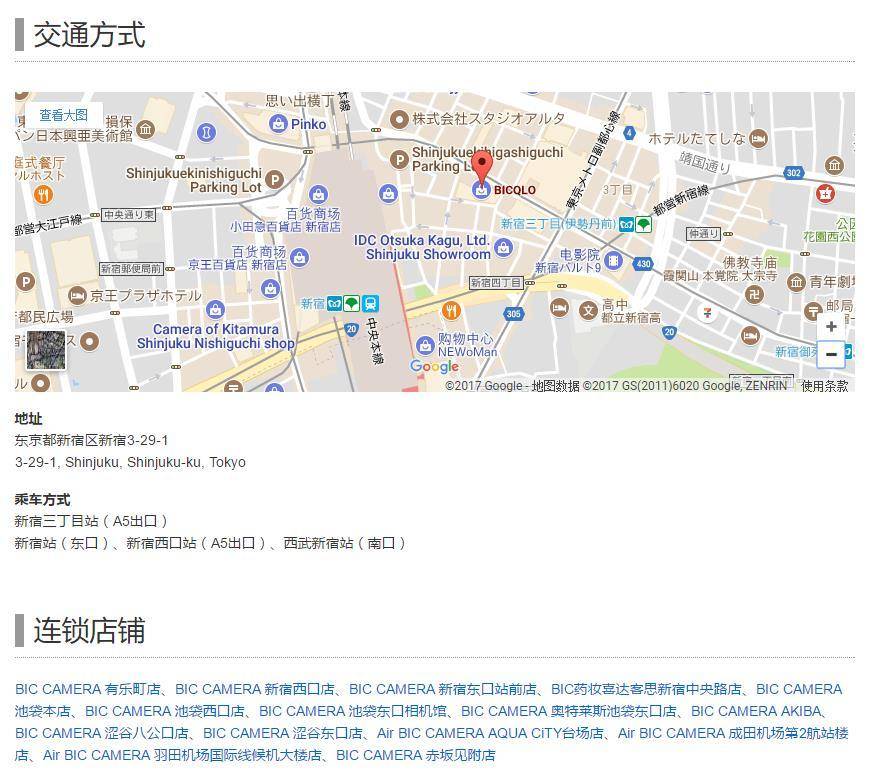Click the 乘车方式 subheading
The image size is (871, 774).
coord(42,499)
